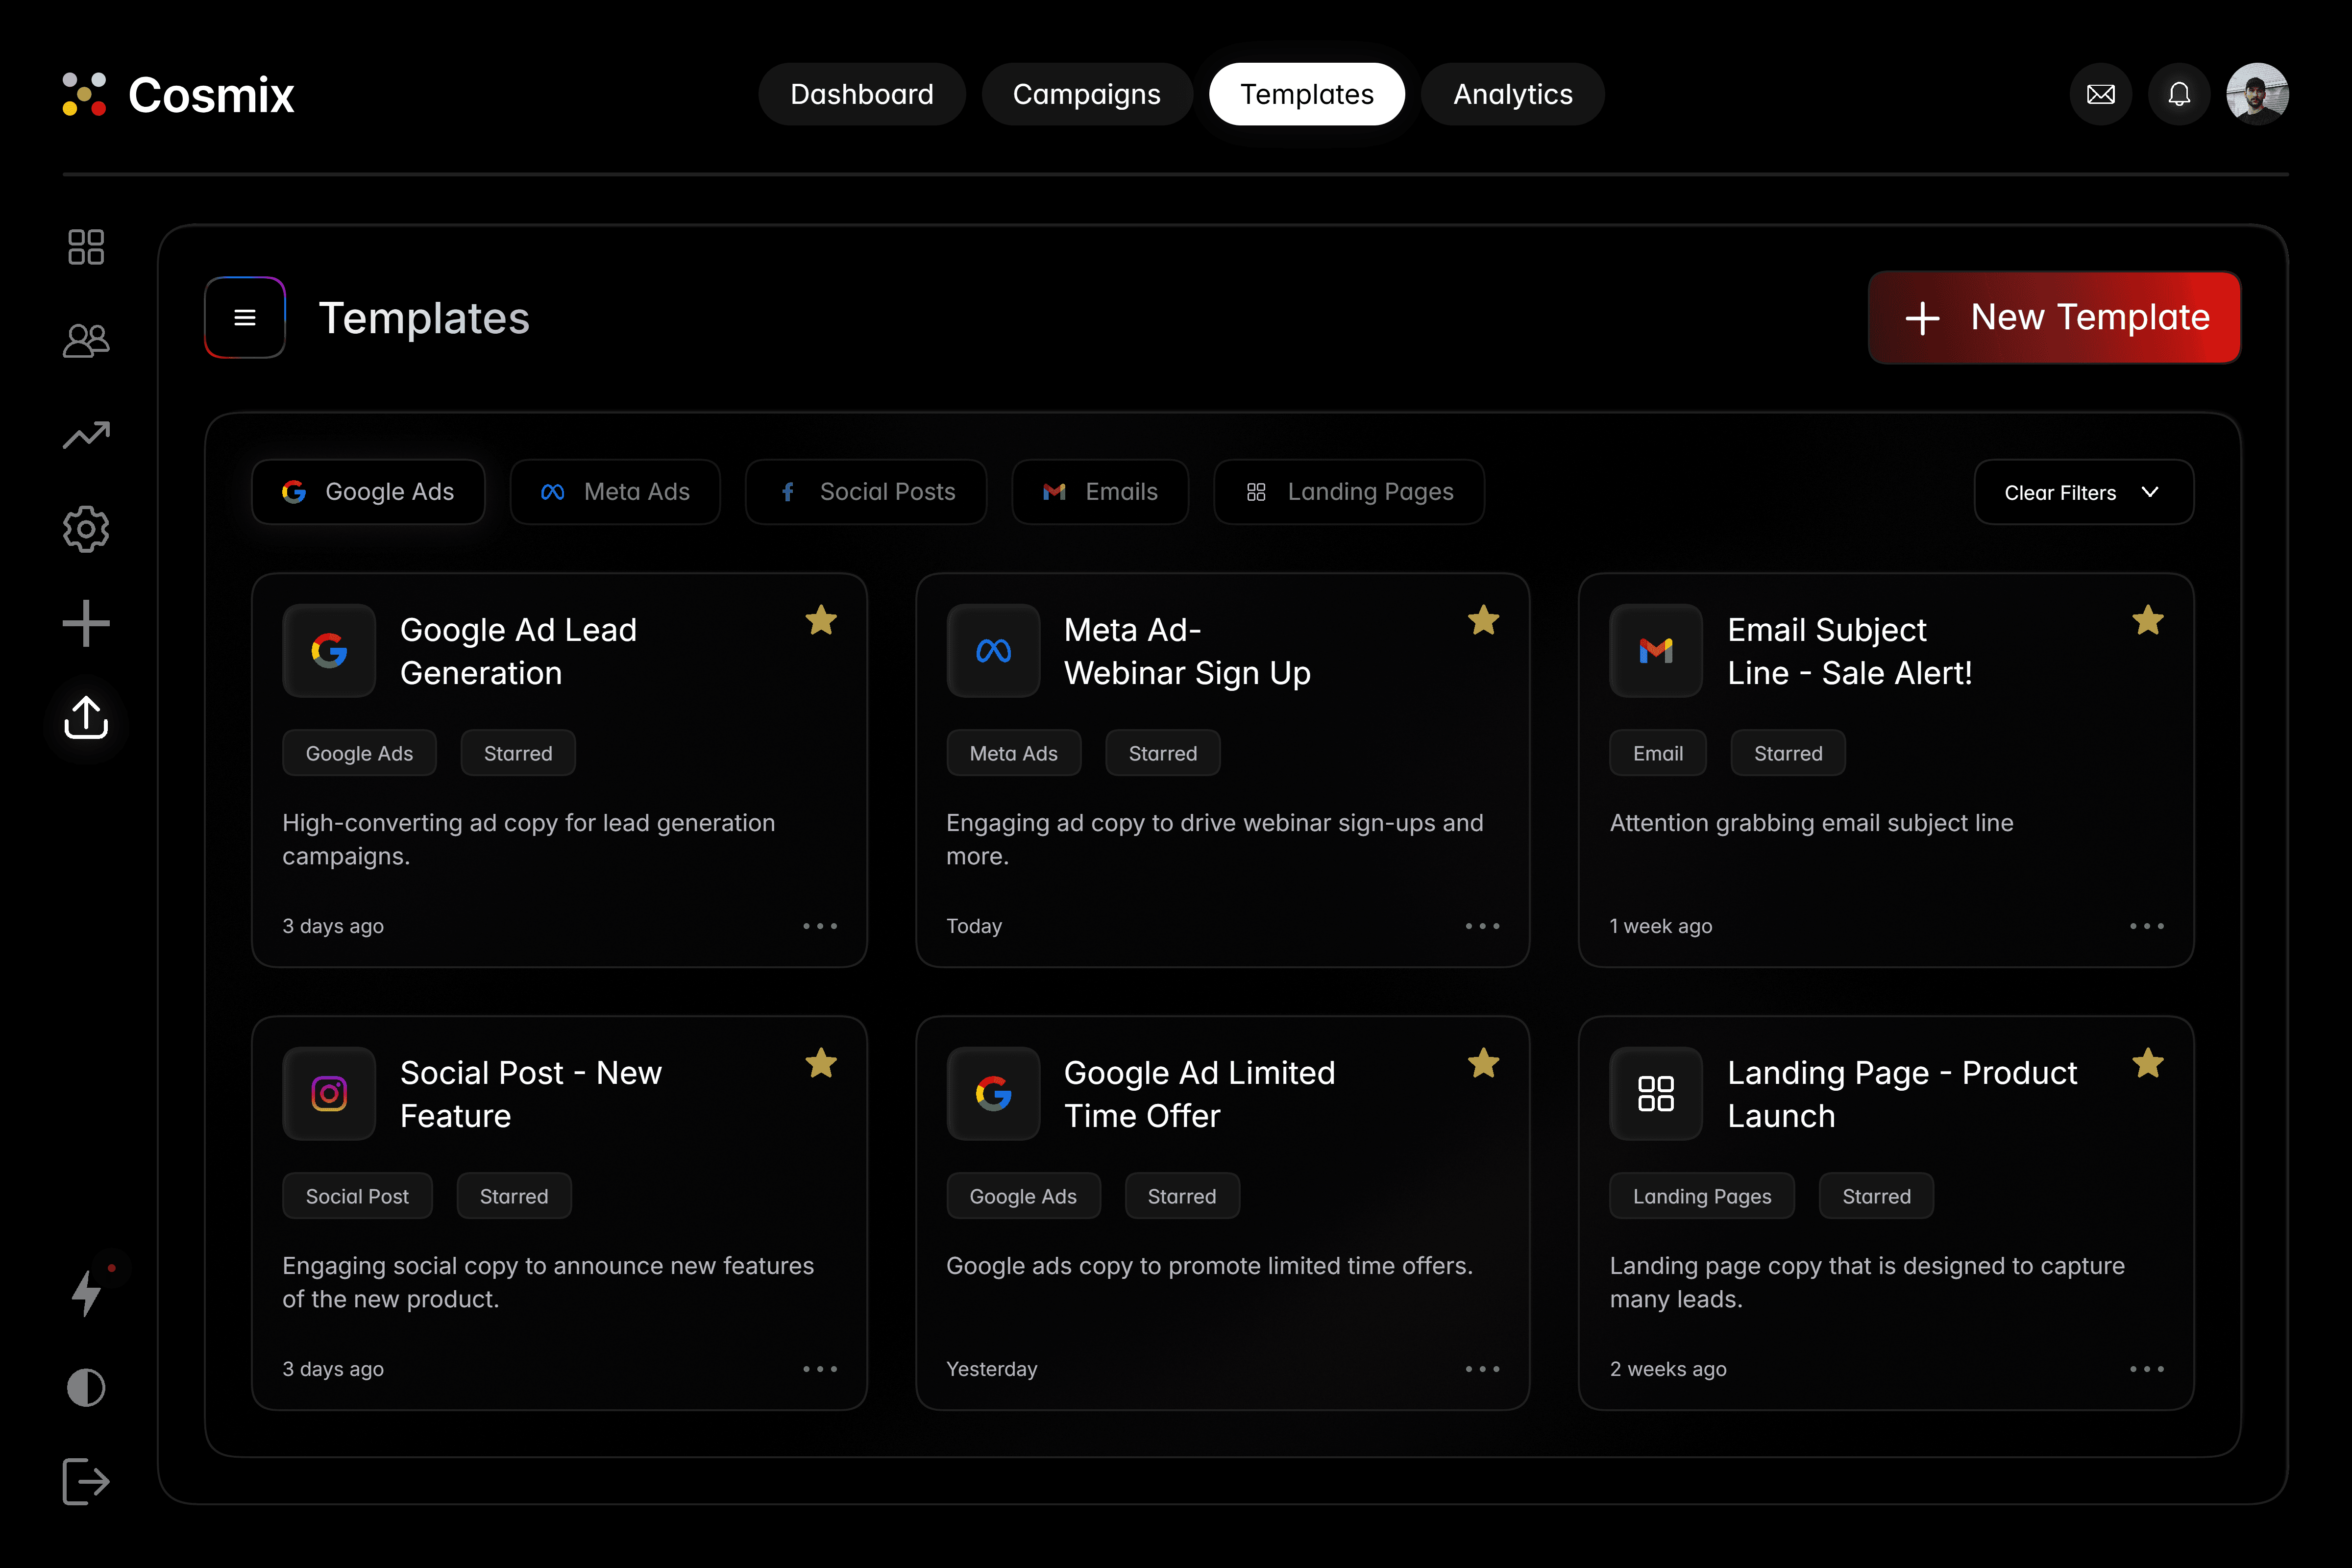Viewport: 2352px width, 1568px height.
Task: Toggle the star on Social Post - New Feature
Action: [x=821, y=1063]
